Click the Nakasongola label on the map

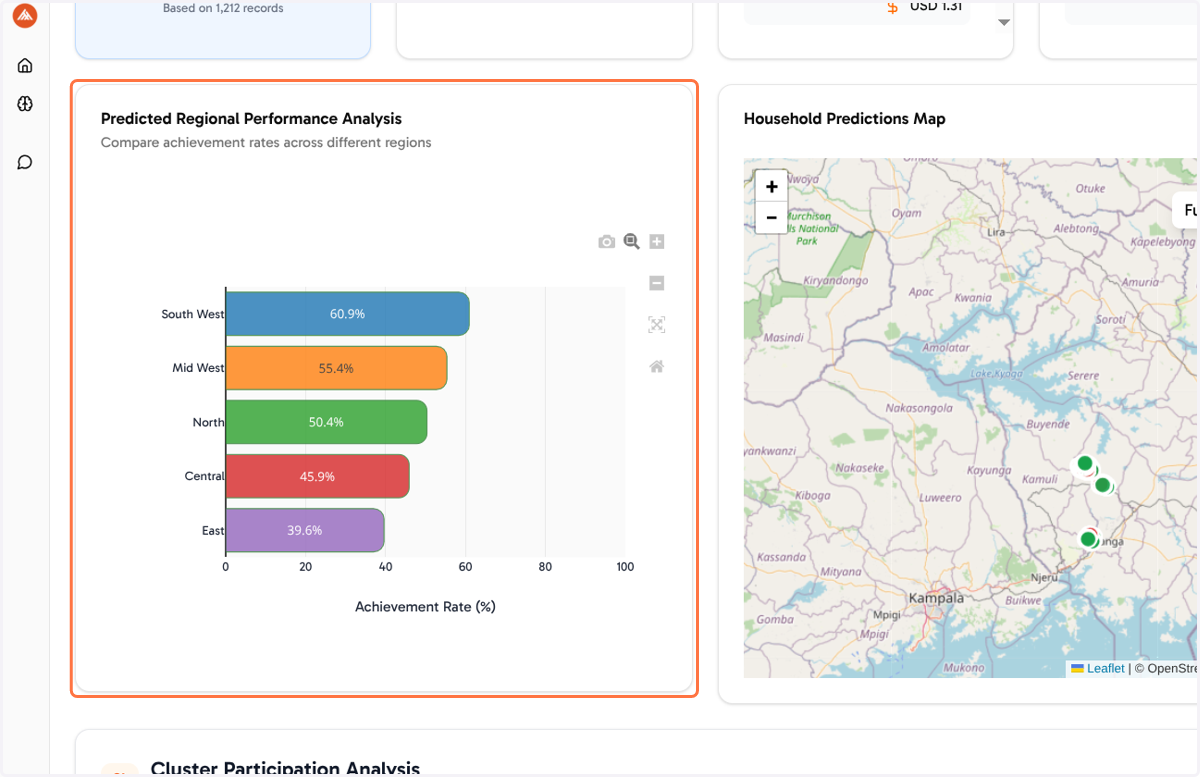920,408
